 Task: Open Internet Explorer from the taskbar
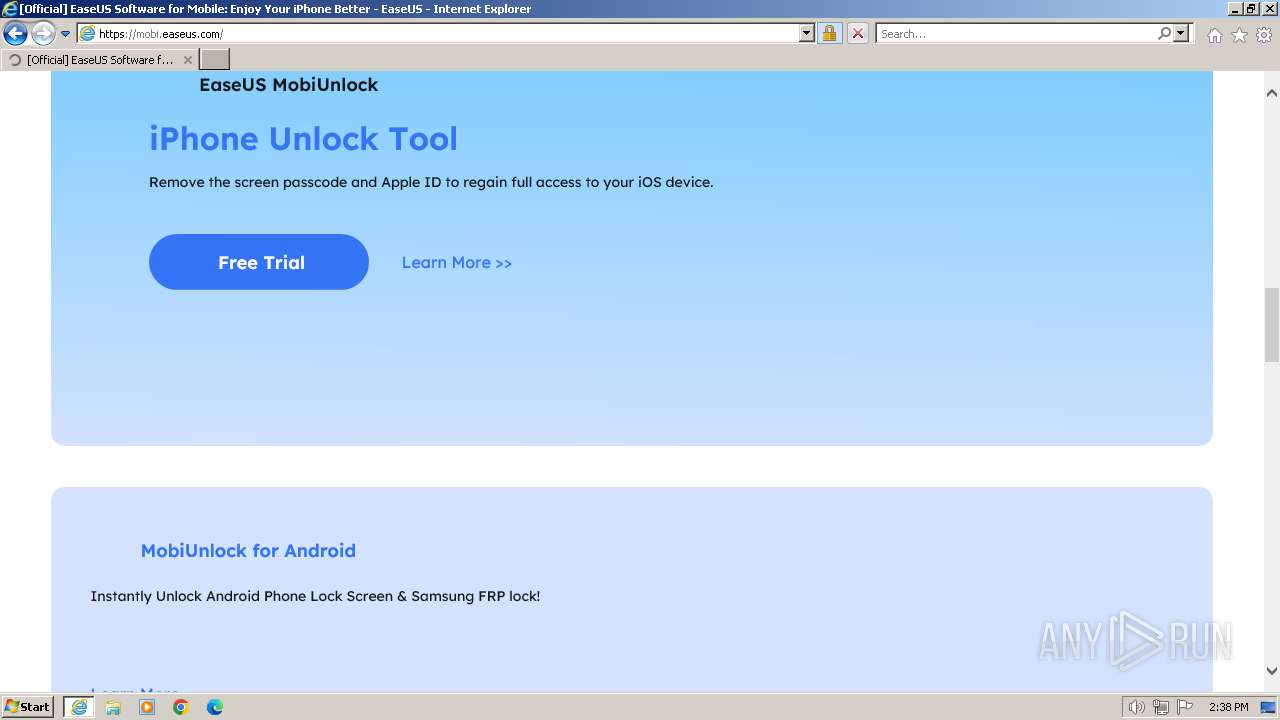pyautogui.click(x=79, y=707)
